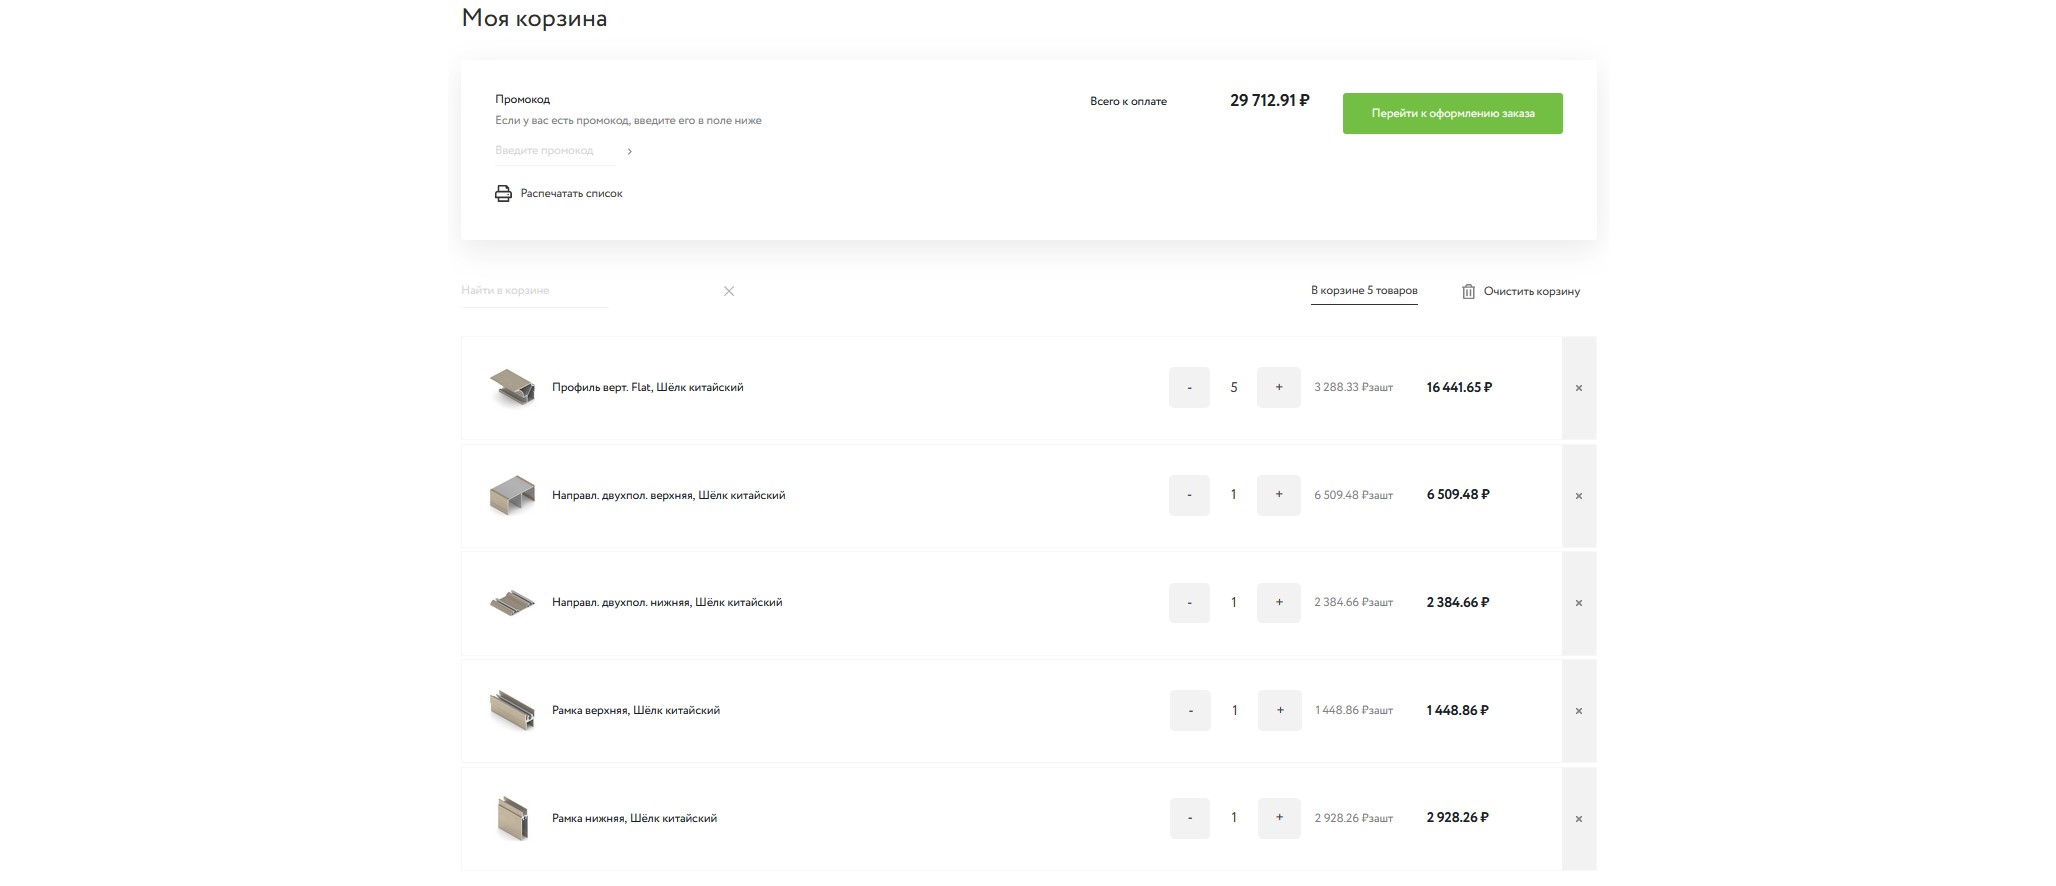Viewport: 2056px width, 886px height.
Task: Decrease quantity of Направл. двухпол. нижняя
Action: pos(1189,603)
